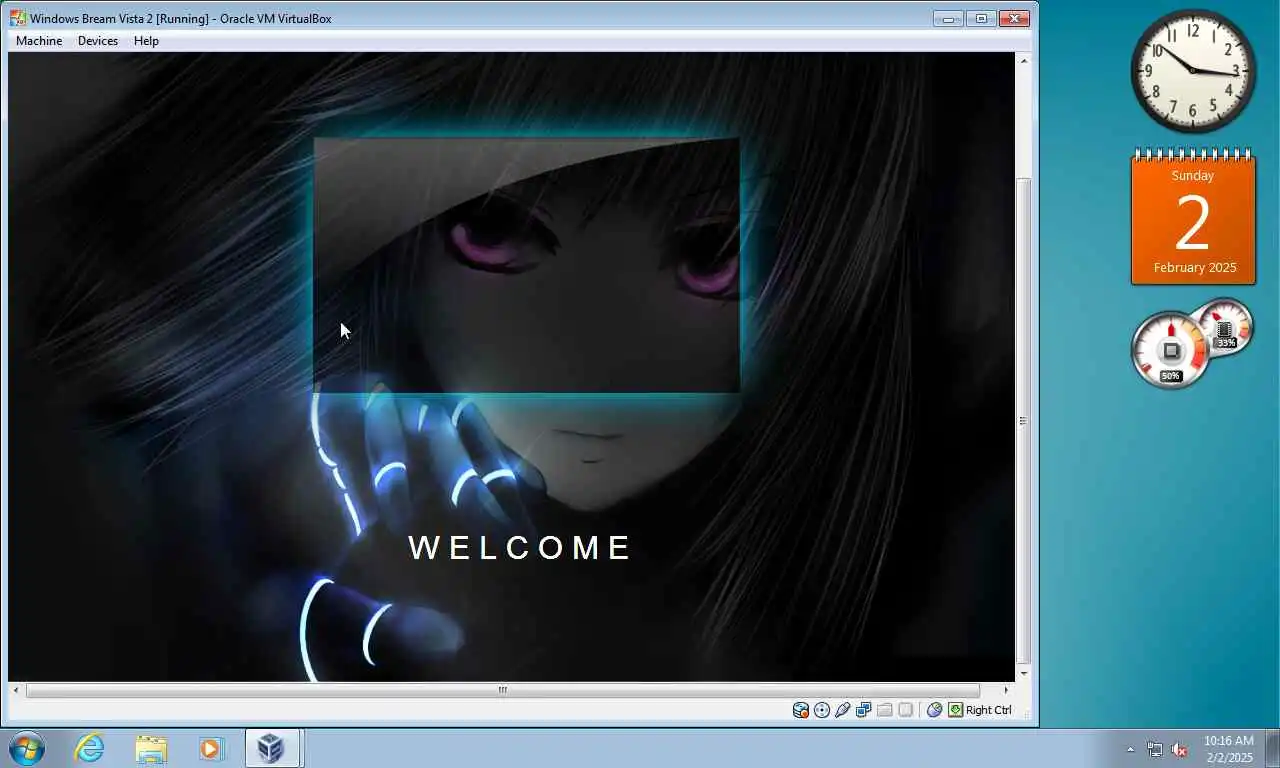The width and height of the screenshot is (1280, 768).
Task: Select the VirtualBox taskbar button
Action: [x=273, y=748]
